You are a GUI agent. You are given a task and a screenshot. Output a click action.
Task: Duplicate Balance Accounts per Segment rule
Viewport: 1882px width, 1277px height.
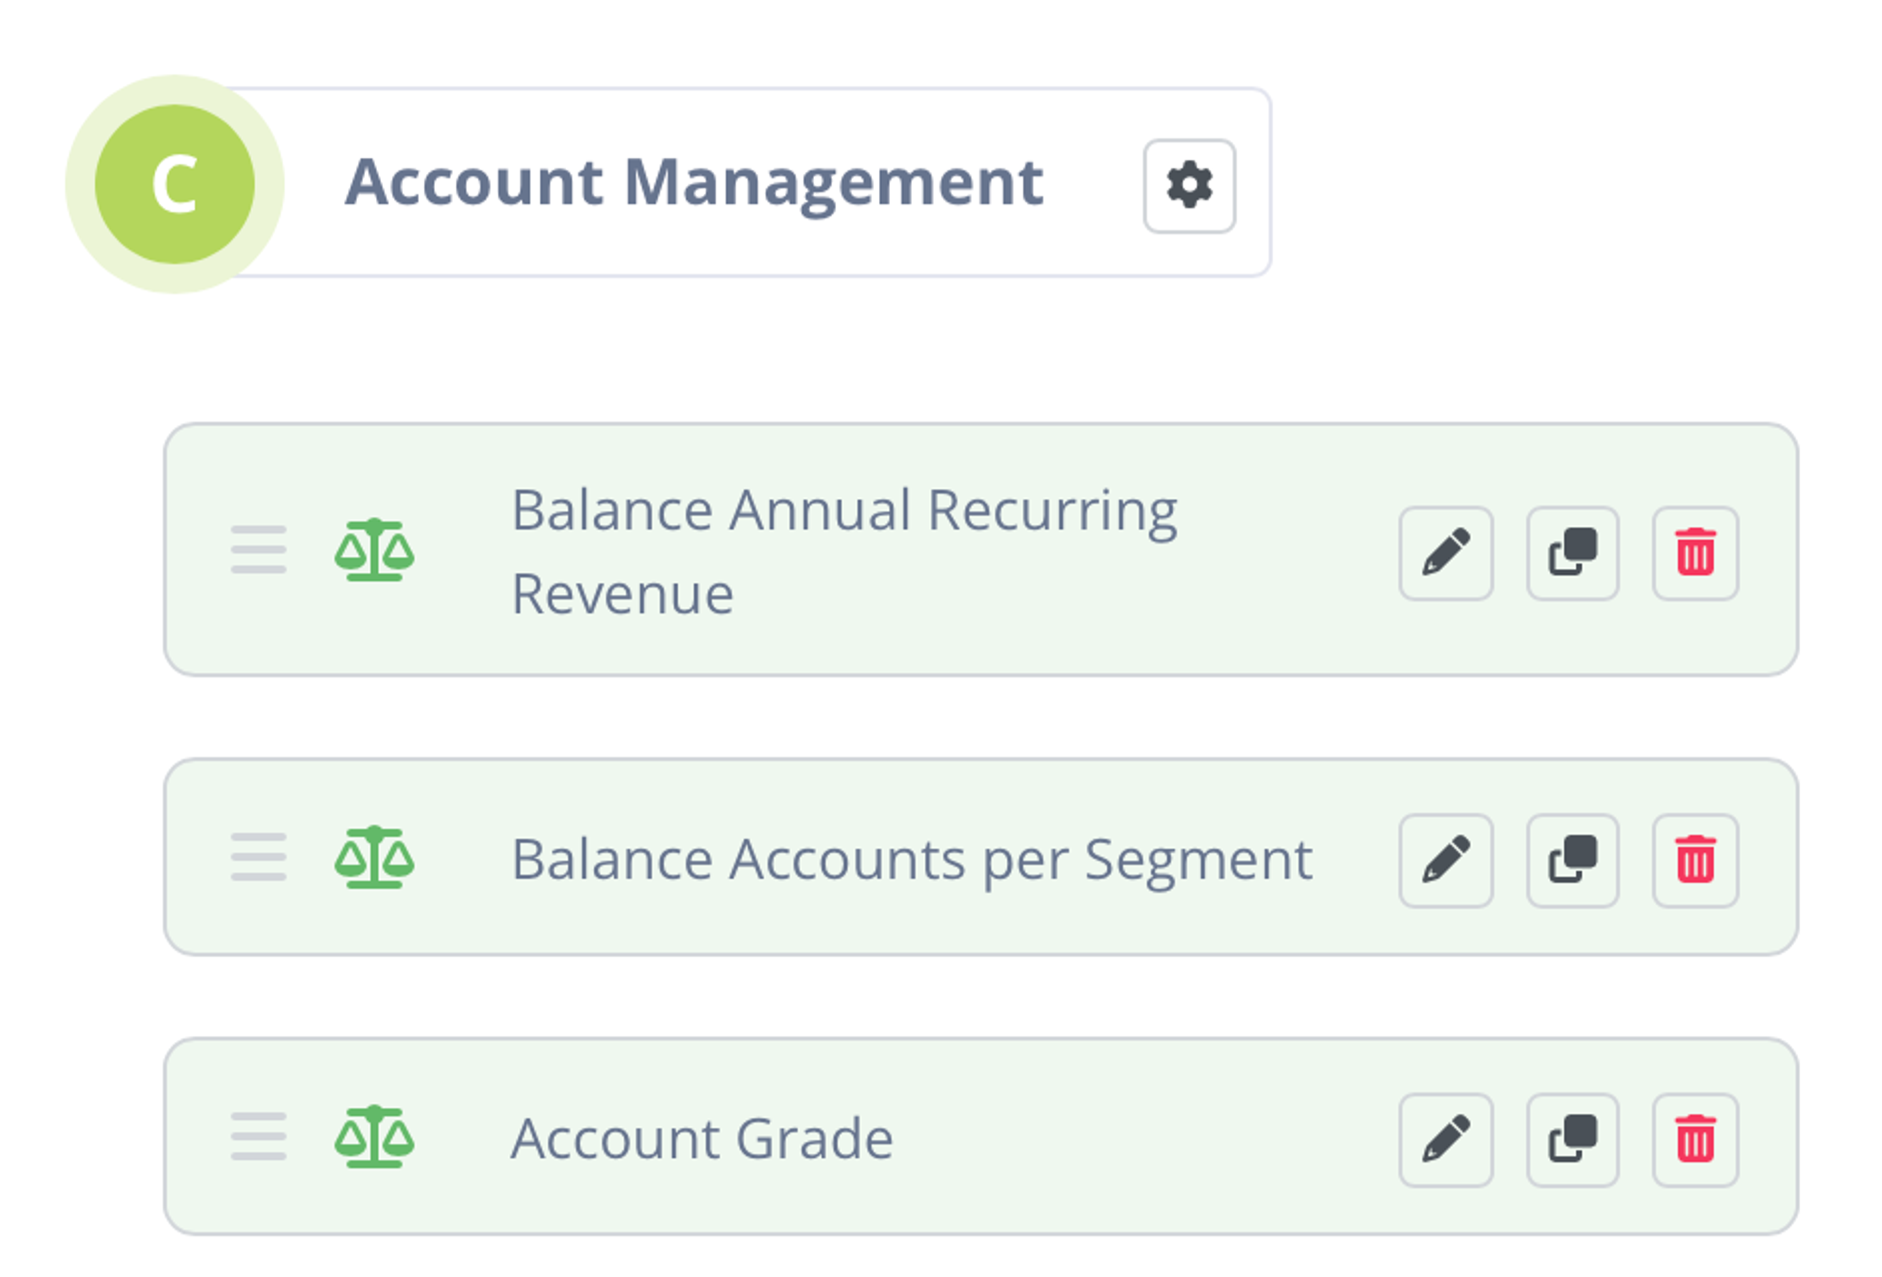(1572, 860)
